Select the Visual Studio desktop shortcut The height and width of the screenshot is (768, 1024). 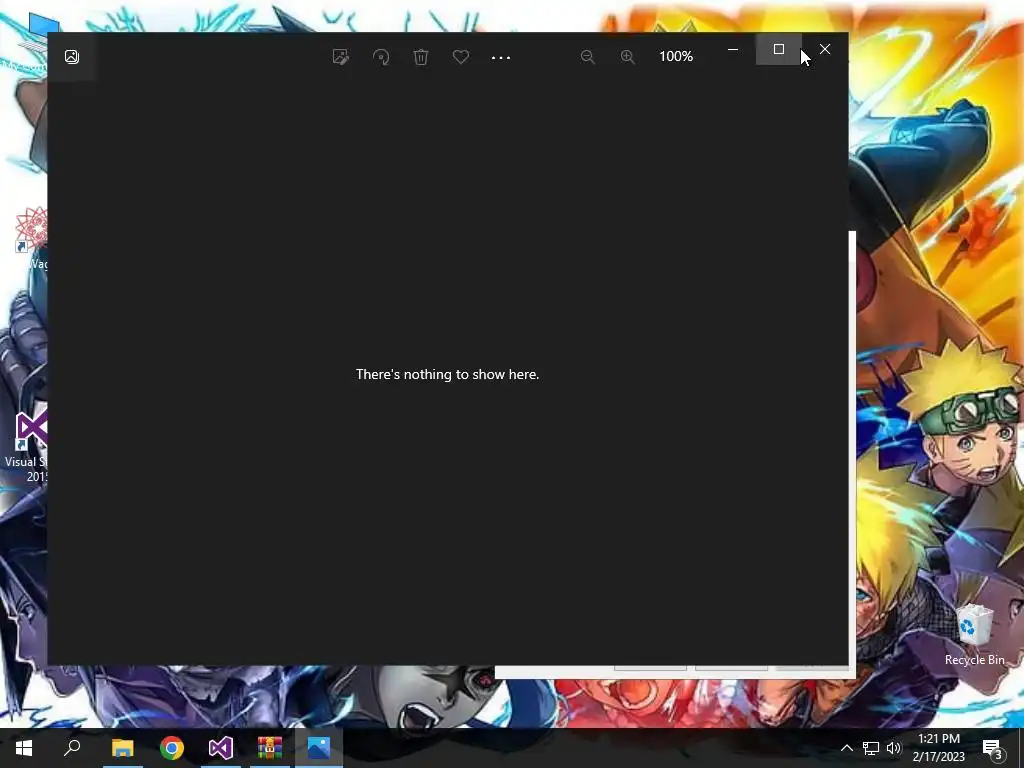26,447
